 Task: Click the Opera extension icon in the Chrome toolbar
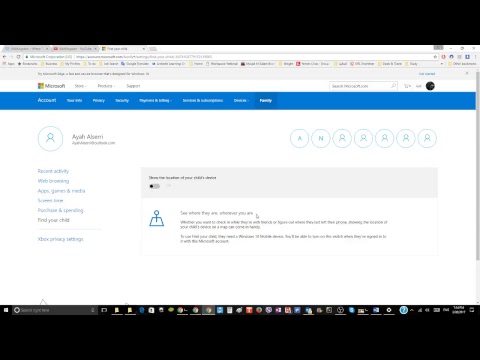[x=443, y=57]
